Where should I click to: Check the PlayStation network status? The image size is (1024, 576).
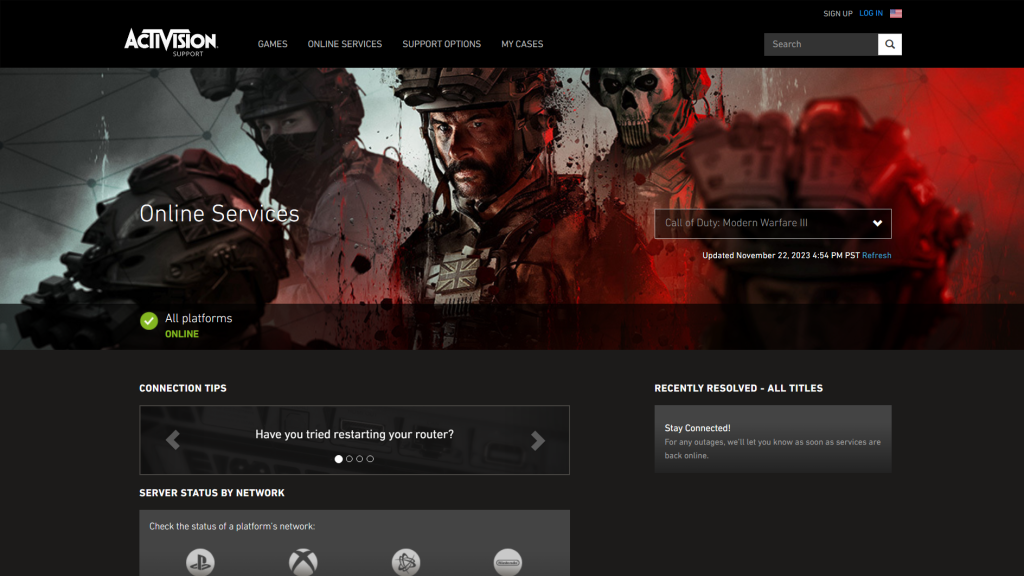click(199, 562)
